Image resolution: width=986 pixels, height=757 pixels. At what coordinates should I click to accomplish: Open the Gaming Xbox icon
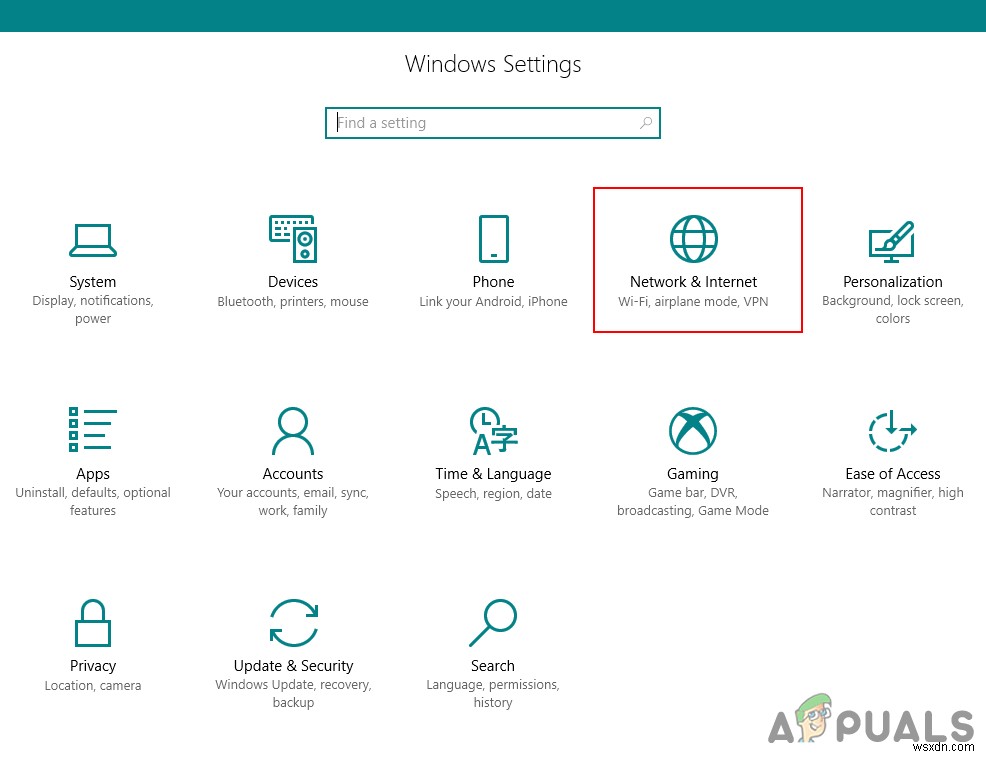pyautogui.click(x=693, y=431)
